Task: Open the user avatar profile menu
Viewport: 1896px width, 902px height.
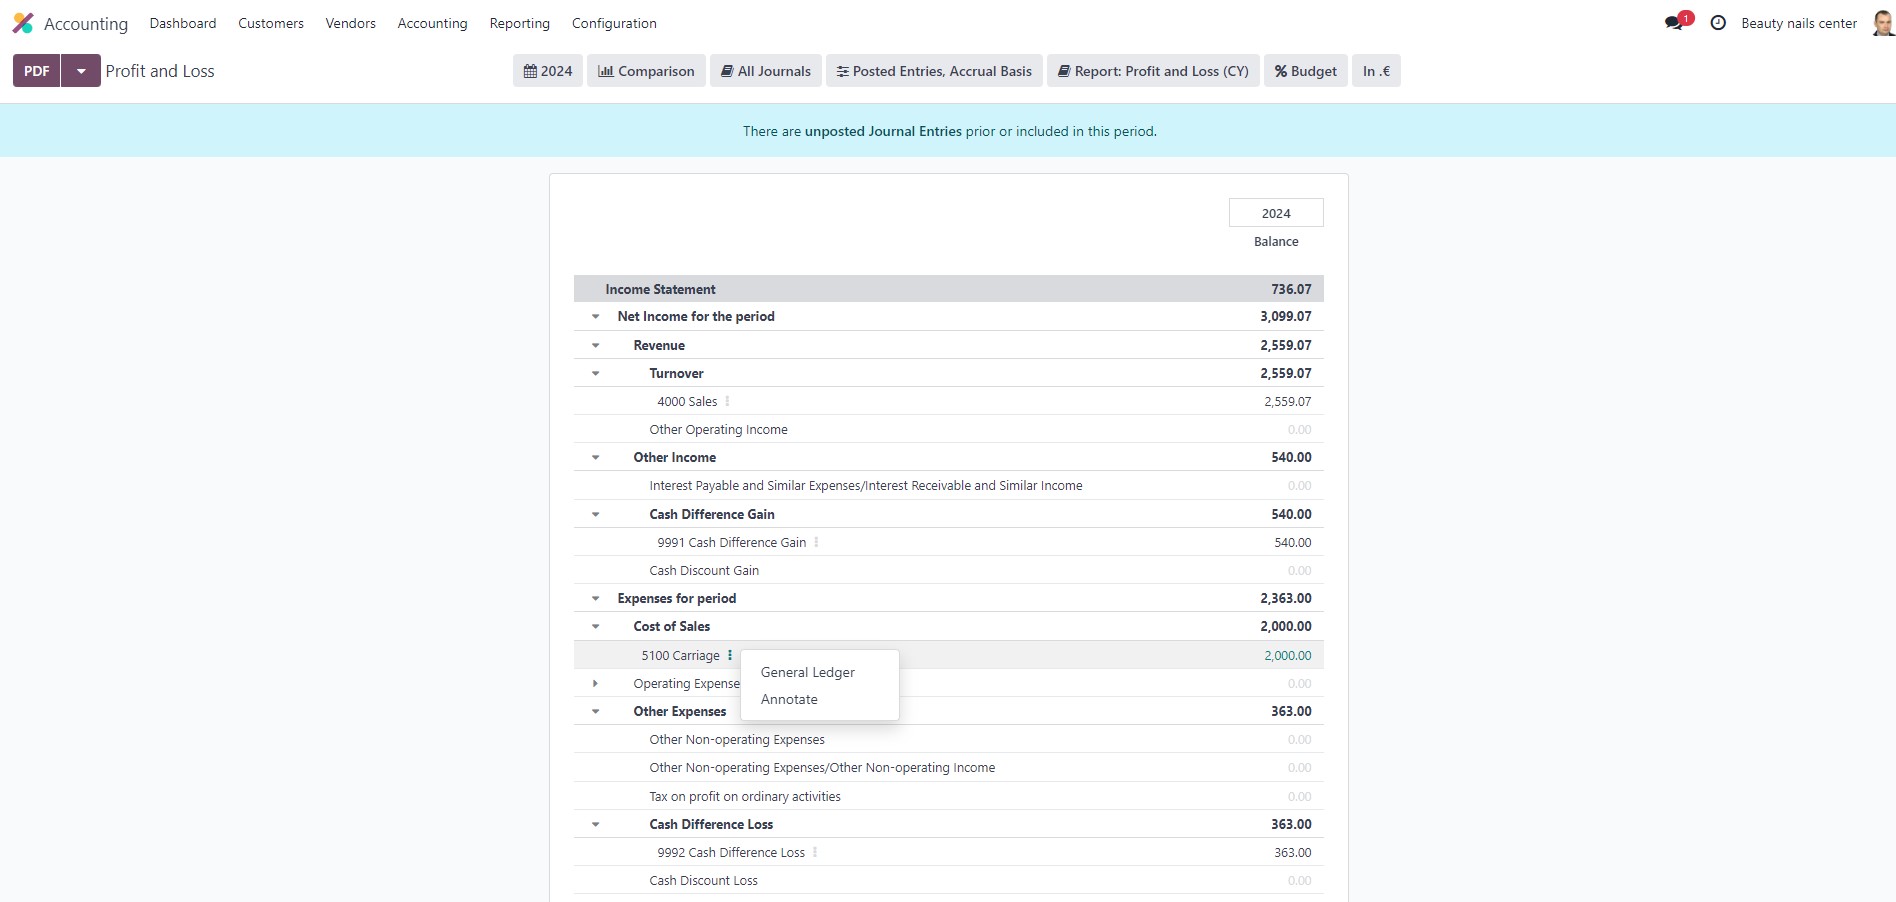Action: pos(1882,23)
